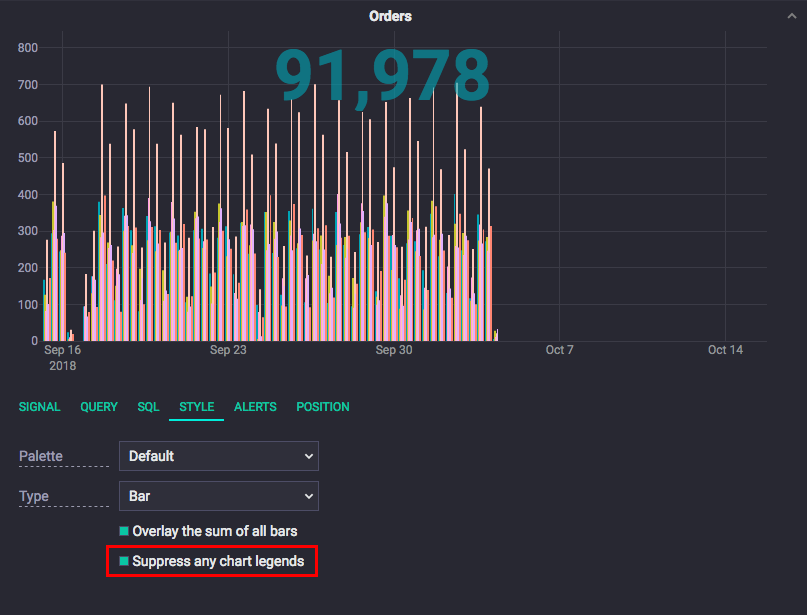Switch to the SIGNAL tab
Viewport: 807px width, 615px height.
coord(39,407)
